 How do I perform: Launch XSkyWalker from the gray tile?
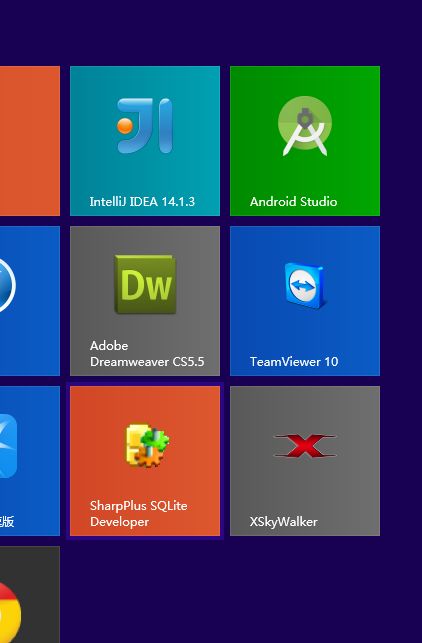[x=305, y=461]
